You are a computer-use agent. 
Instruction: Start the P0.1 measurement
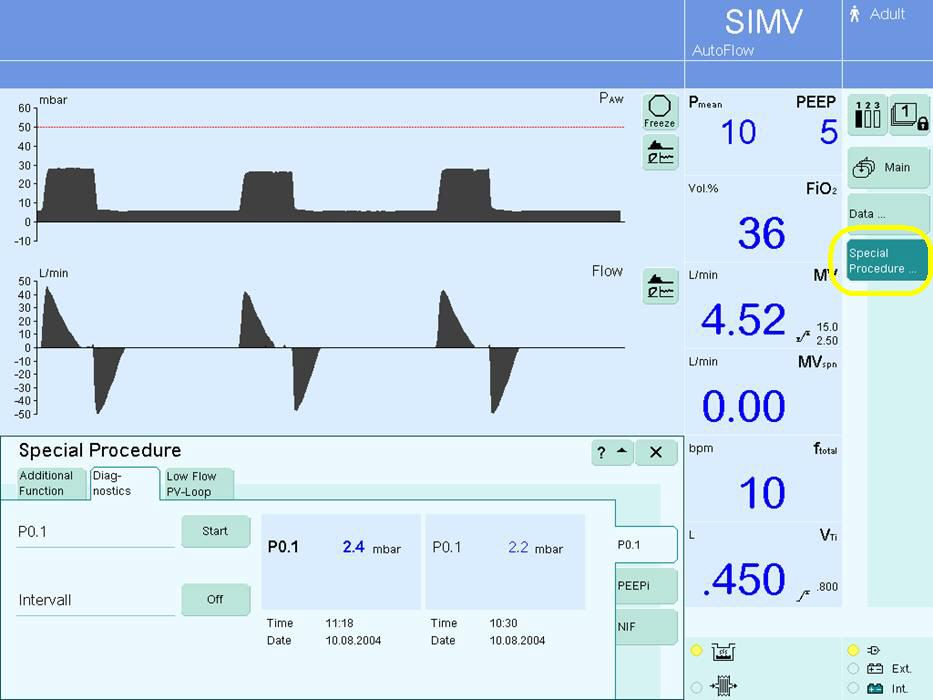point(215,531)
